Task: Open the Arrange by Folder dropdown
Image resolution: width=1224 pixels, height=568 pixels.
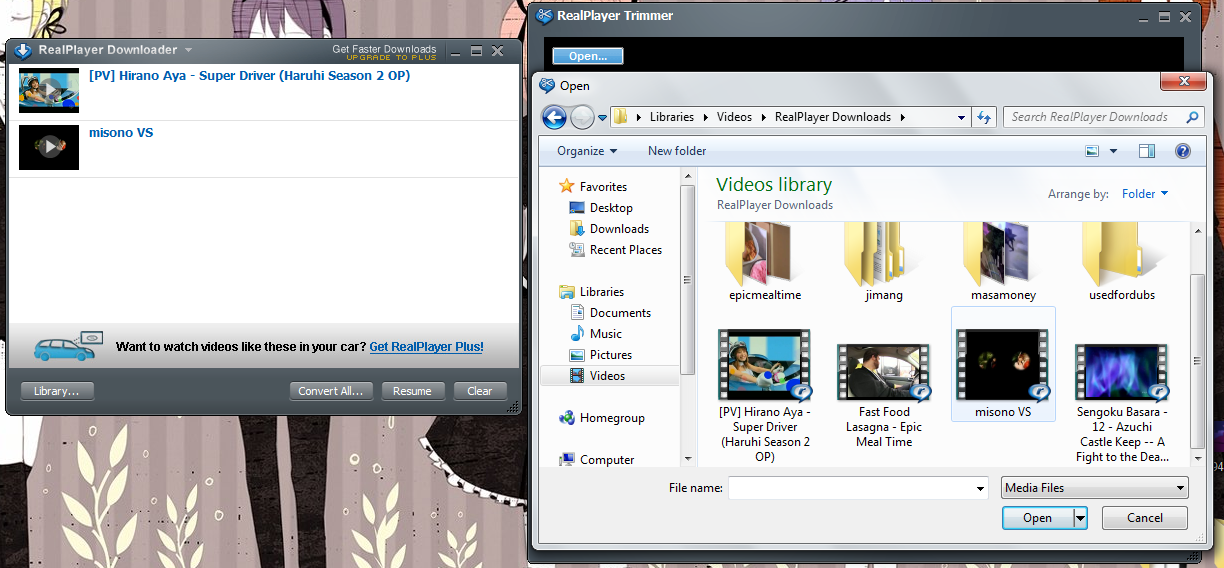Action: (x=1145, y=194)
